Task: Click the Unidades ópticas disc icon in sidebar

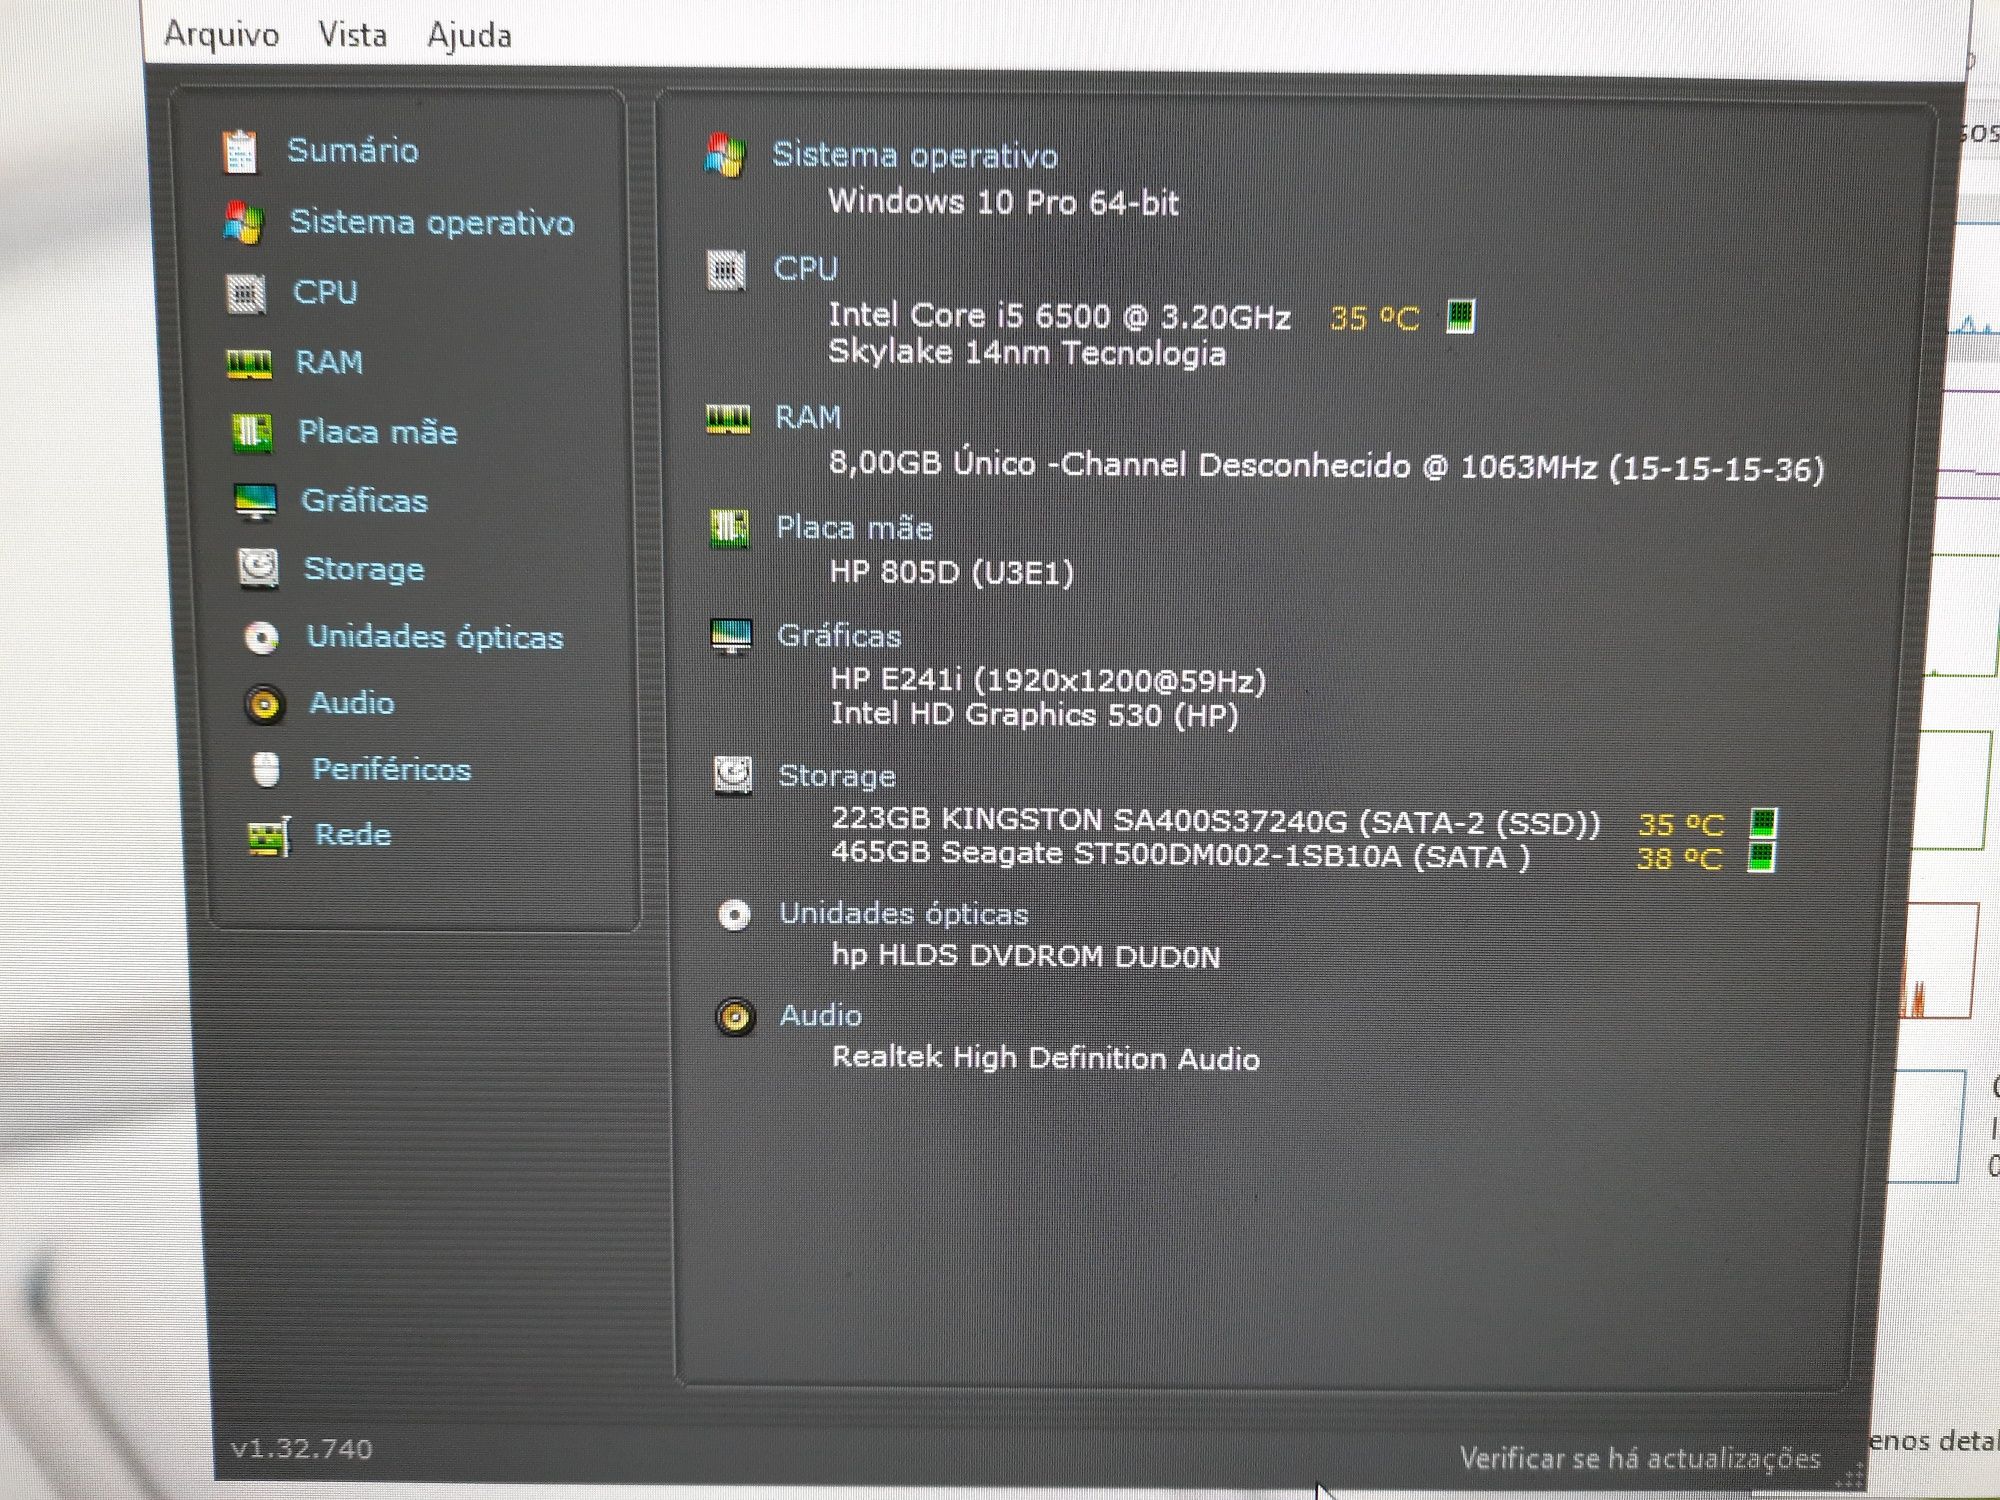Action: tap(262, 638)
